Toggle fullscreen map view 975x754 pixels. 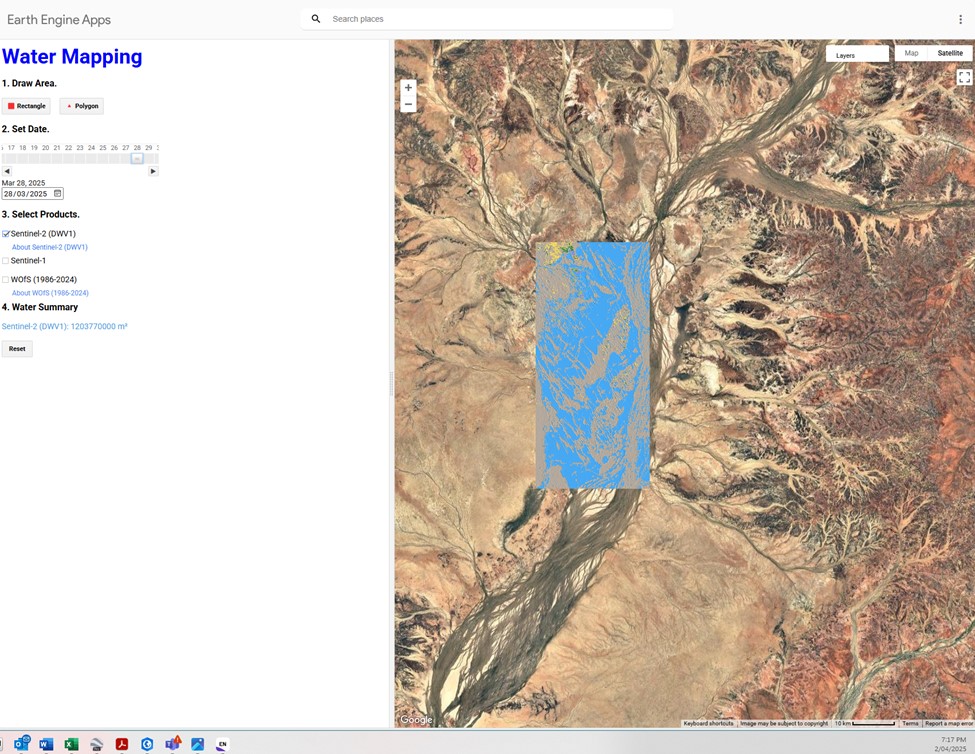964,77
